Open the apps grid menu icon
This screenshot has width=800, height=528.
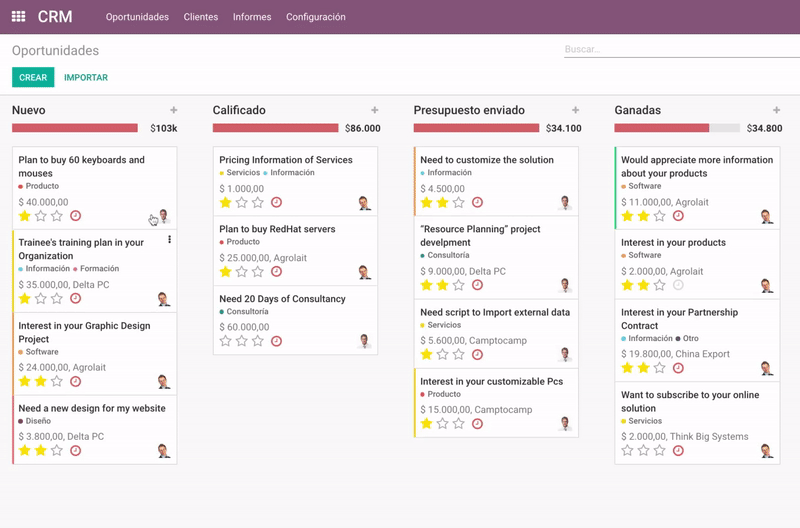[18, 17]
